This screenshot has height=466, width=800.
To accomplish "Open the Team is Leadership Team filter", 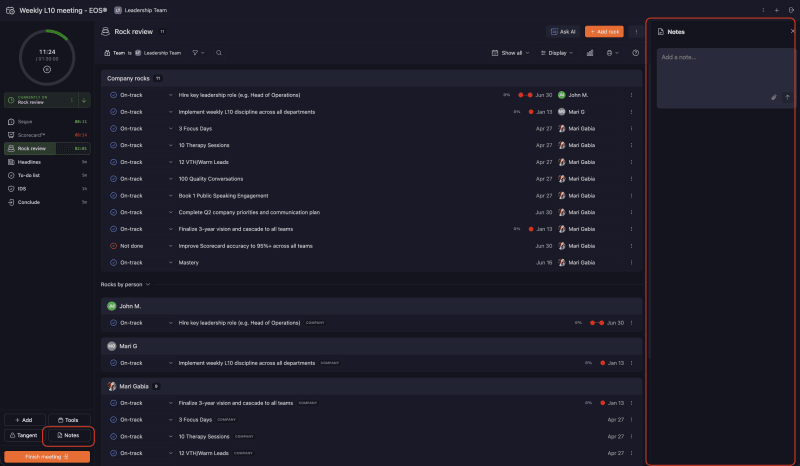I will click(x=142, y=53).
